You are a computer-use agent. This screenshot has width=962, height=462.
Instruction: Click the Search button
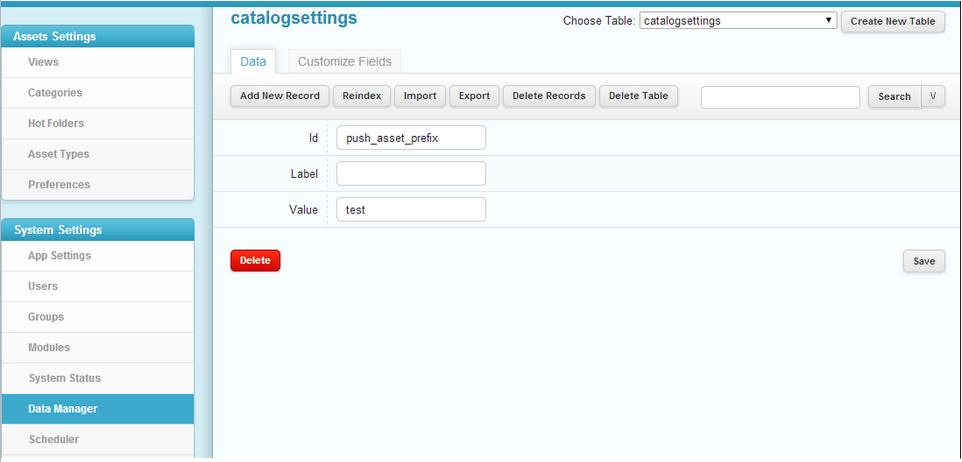(895, 96)
